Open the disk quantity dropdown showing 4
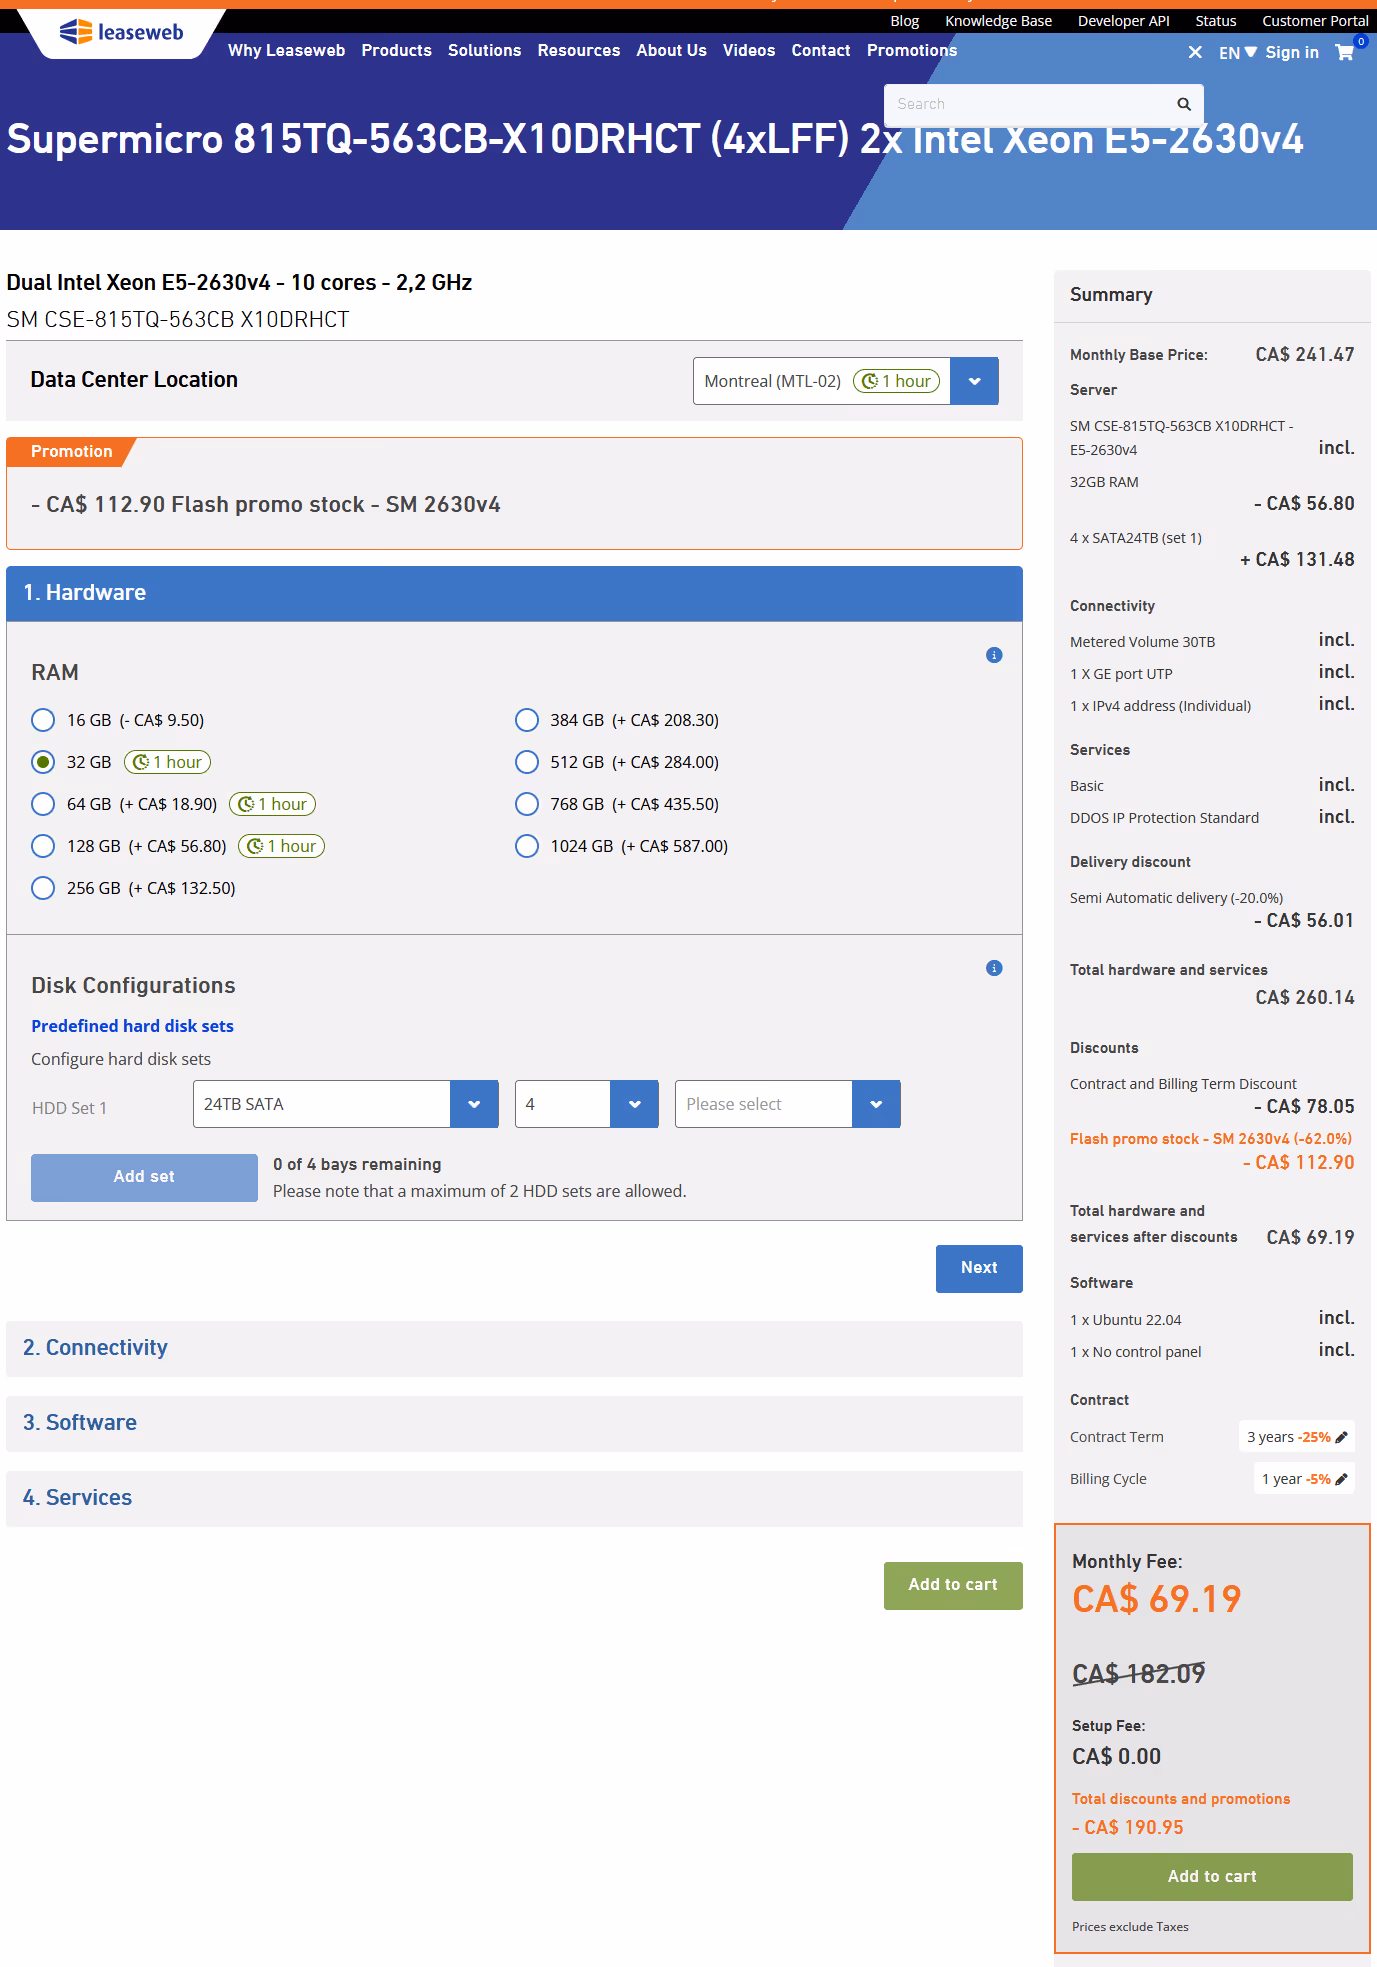1377x1967 pixels. point(587,1104)
